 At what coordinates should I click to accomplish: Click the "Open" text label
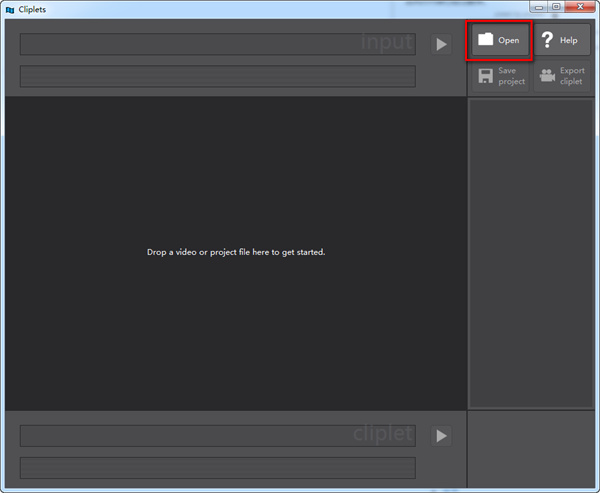[509, 41]
